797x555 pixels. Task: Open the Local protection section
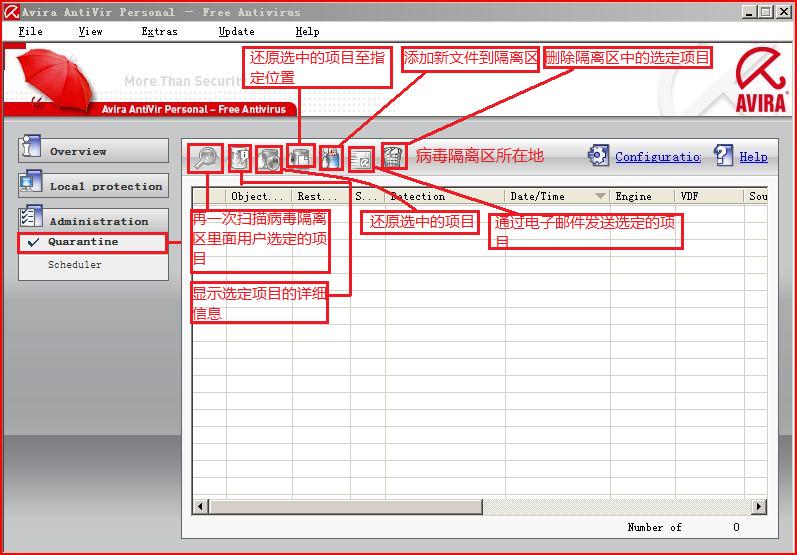click(x=94, y=186)
